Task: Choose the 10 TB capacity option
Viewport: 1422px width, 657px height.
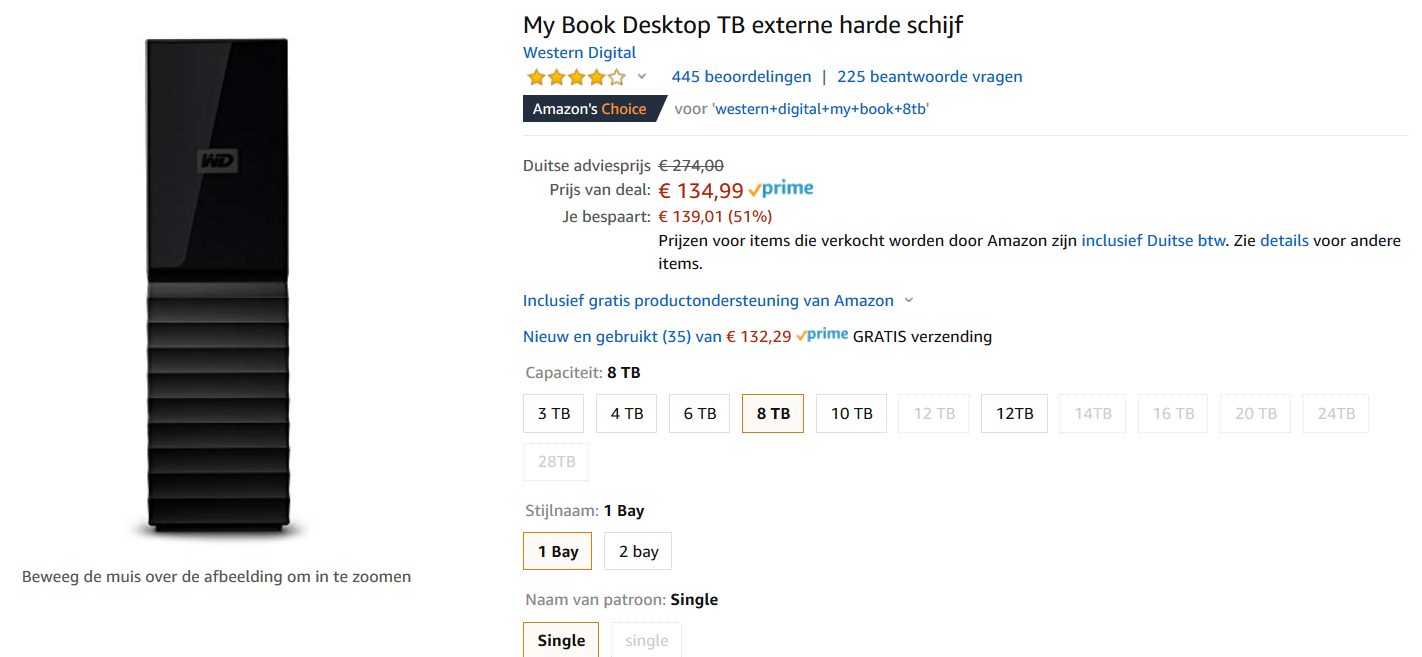Action: (x=852, y=413)
